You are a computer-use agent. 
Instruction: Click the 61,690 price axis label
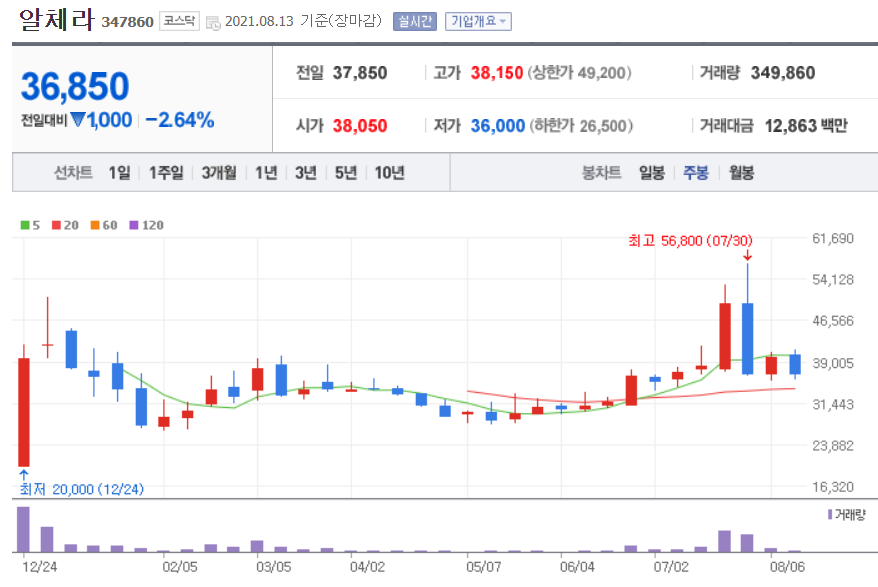(x=833, y=239)
